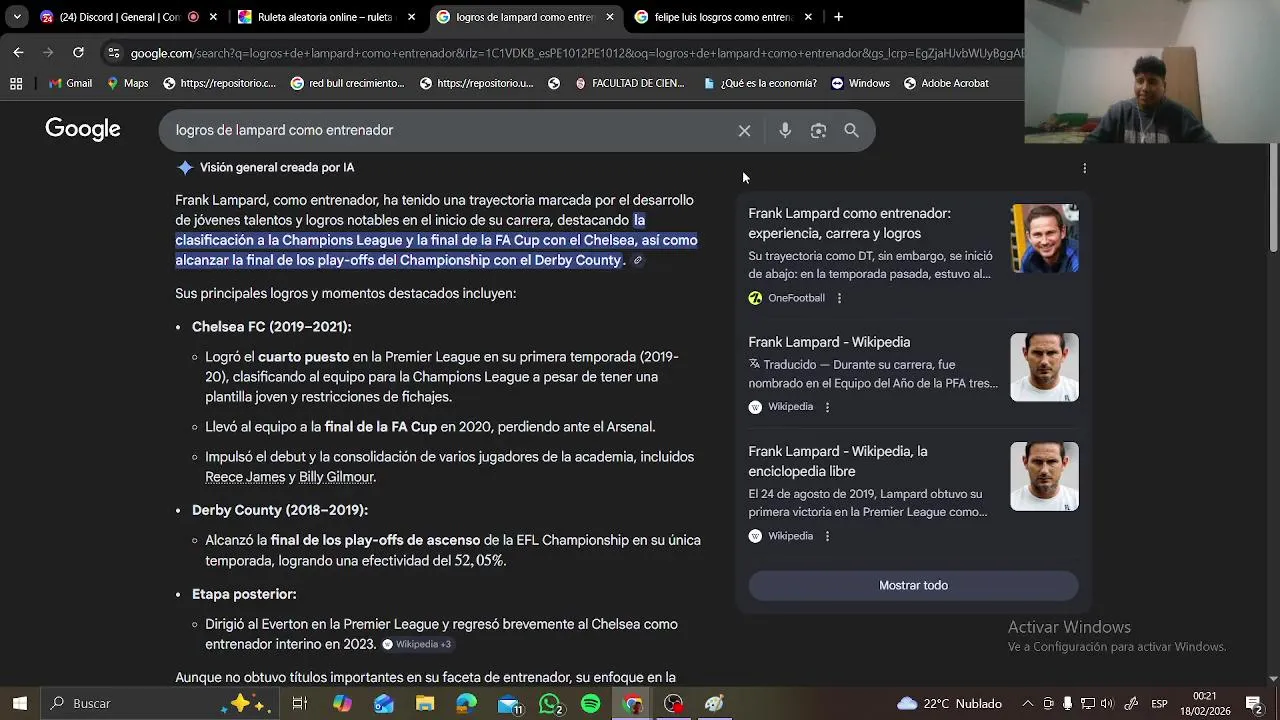Open Paint app from the taskbar
This screenshot has height=720, width=1280.
[x=714, y=704]
